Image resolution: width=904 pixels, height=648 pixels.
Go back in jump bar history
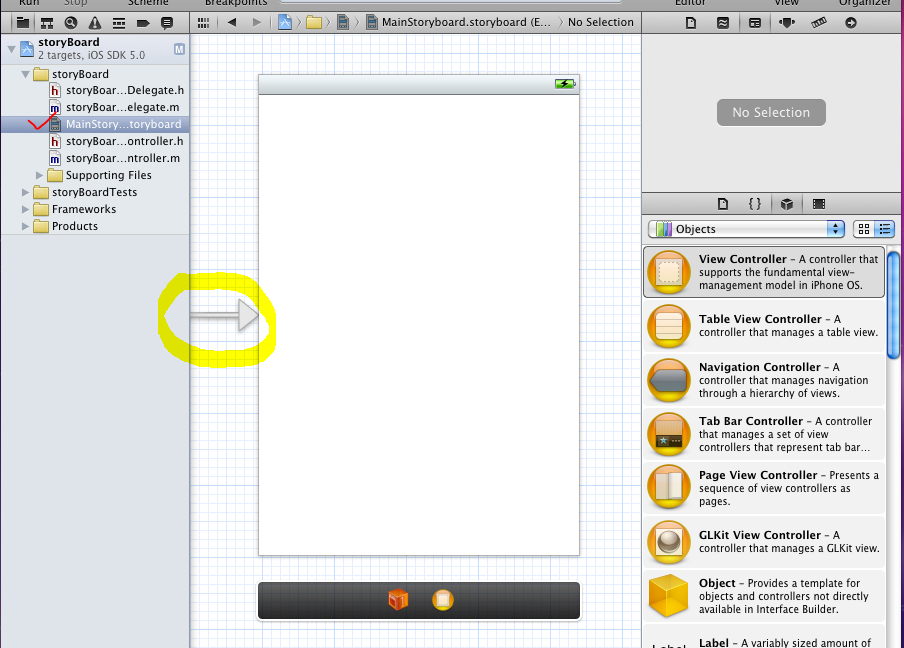(232, 22)
